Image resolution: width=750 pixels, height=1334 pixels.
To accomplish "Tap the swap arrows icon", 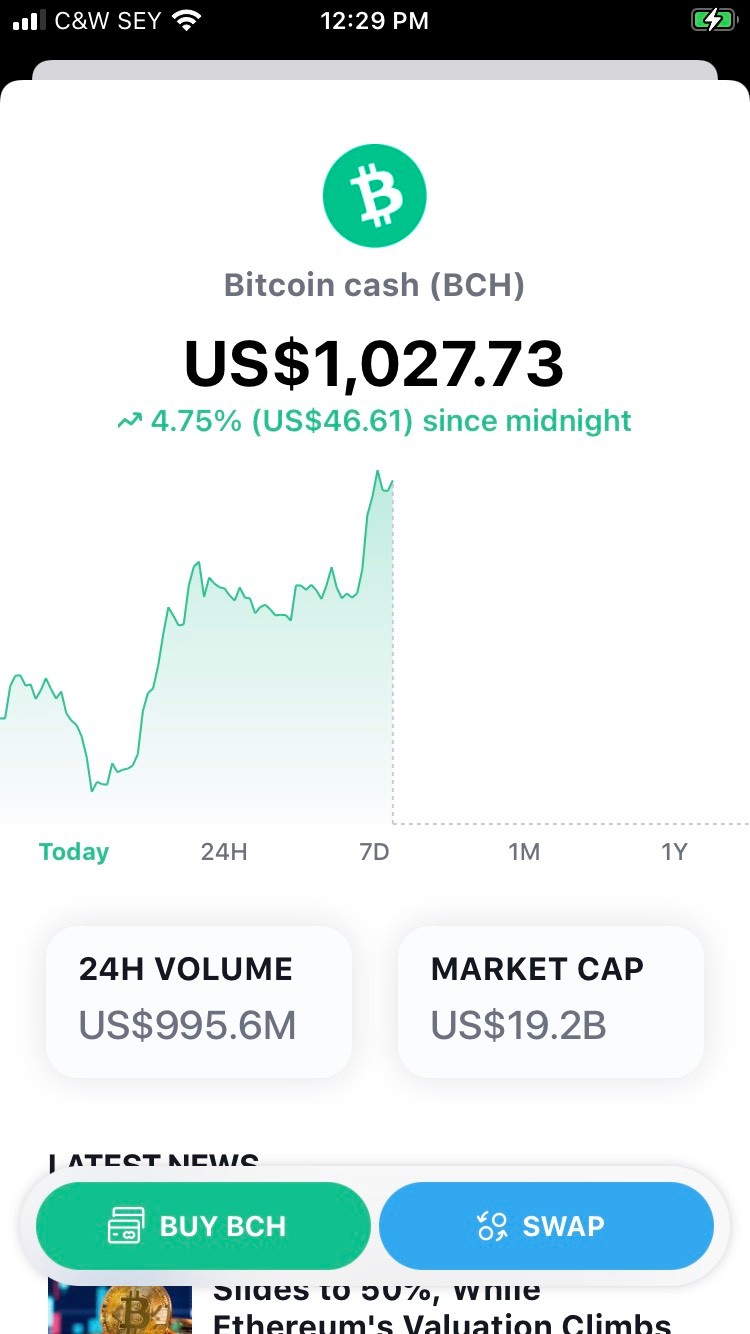I will pyautogui.click(x=492, y=1226).
